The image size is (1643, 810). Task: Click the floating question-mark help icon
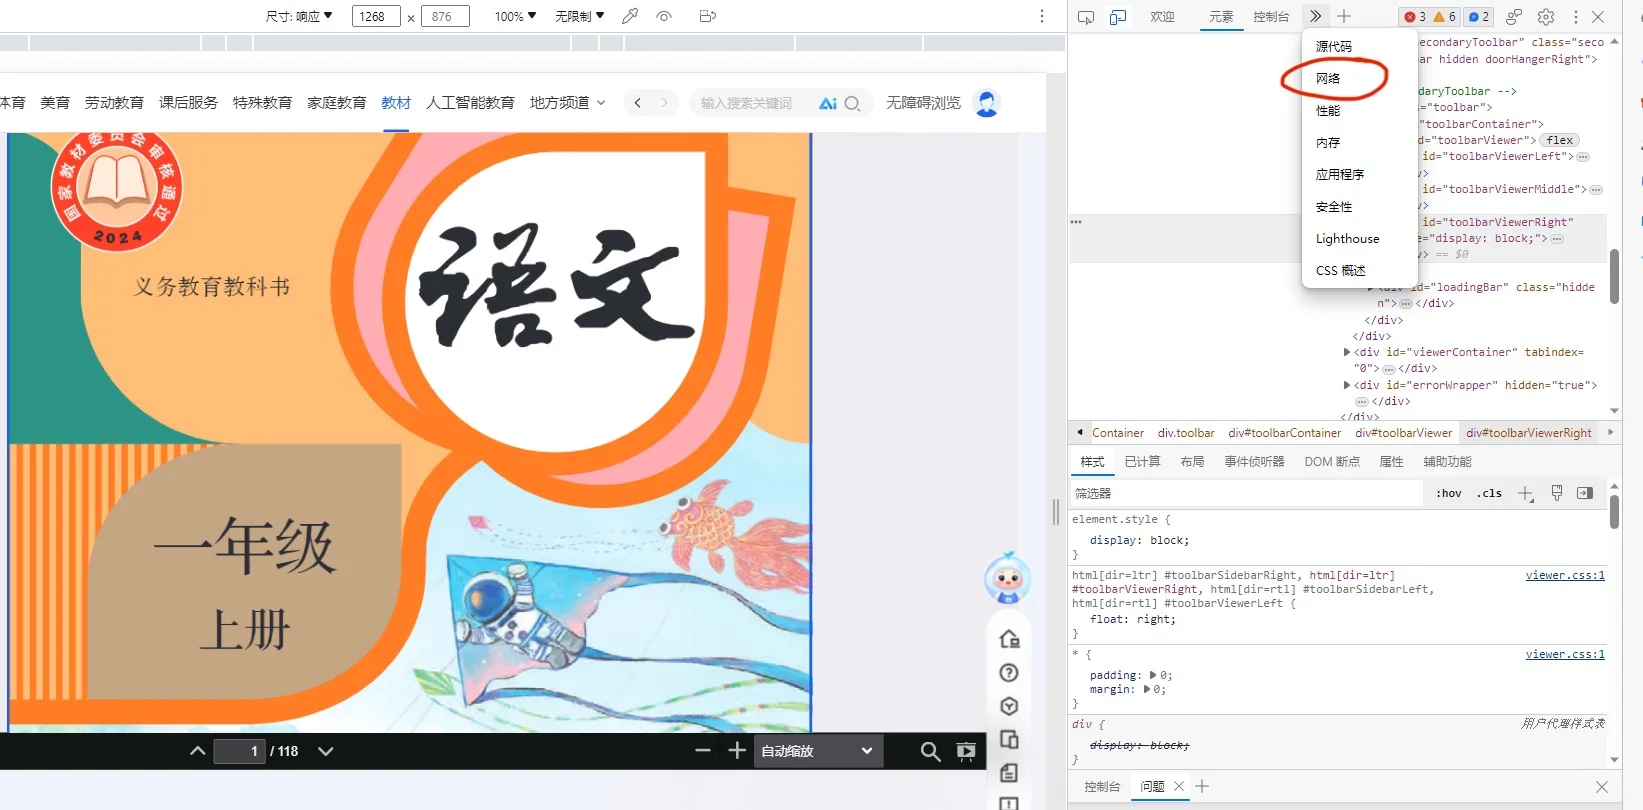click(1009, 673)
